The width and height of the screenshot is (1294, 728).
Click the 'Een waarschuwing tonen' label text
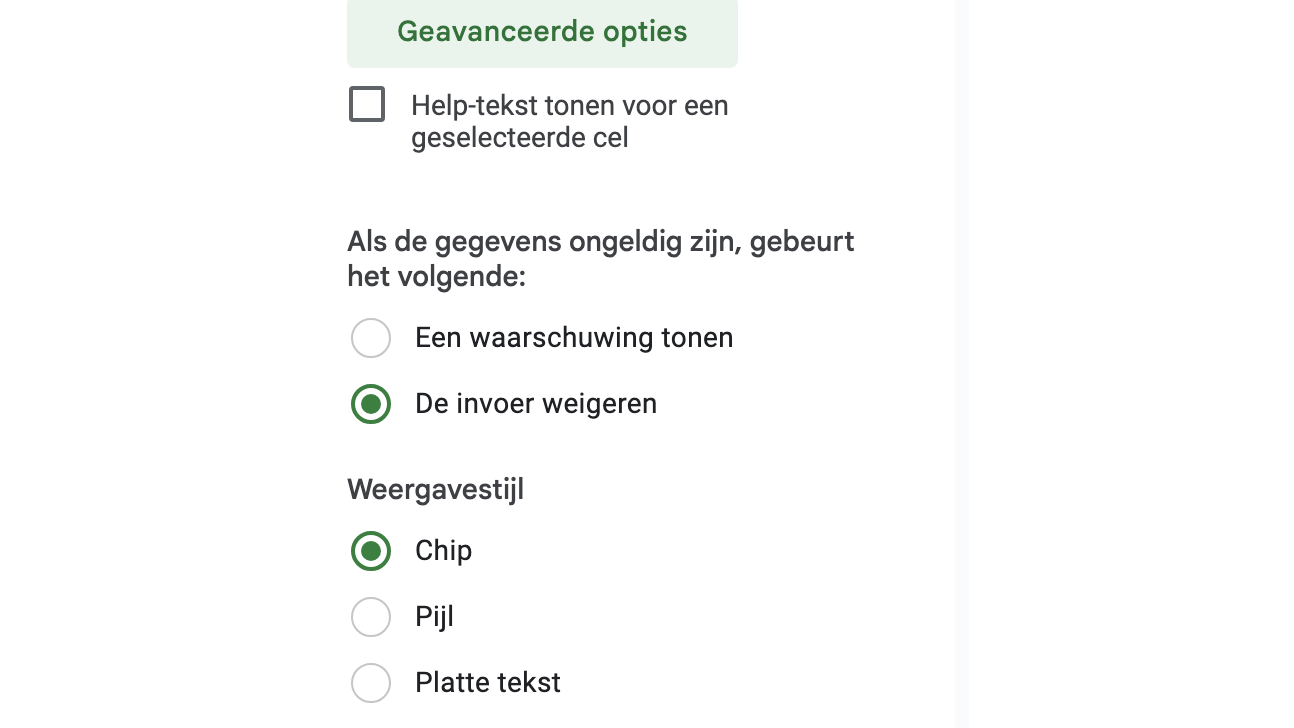[x=574, y=338]
